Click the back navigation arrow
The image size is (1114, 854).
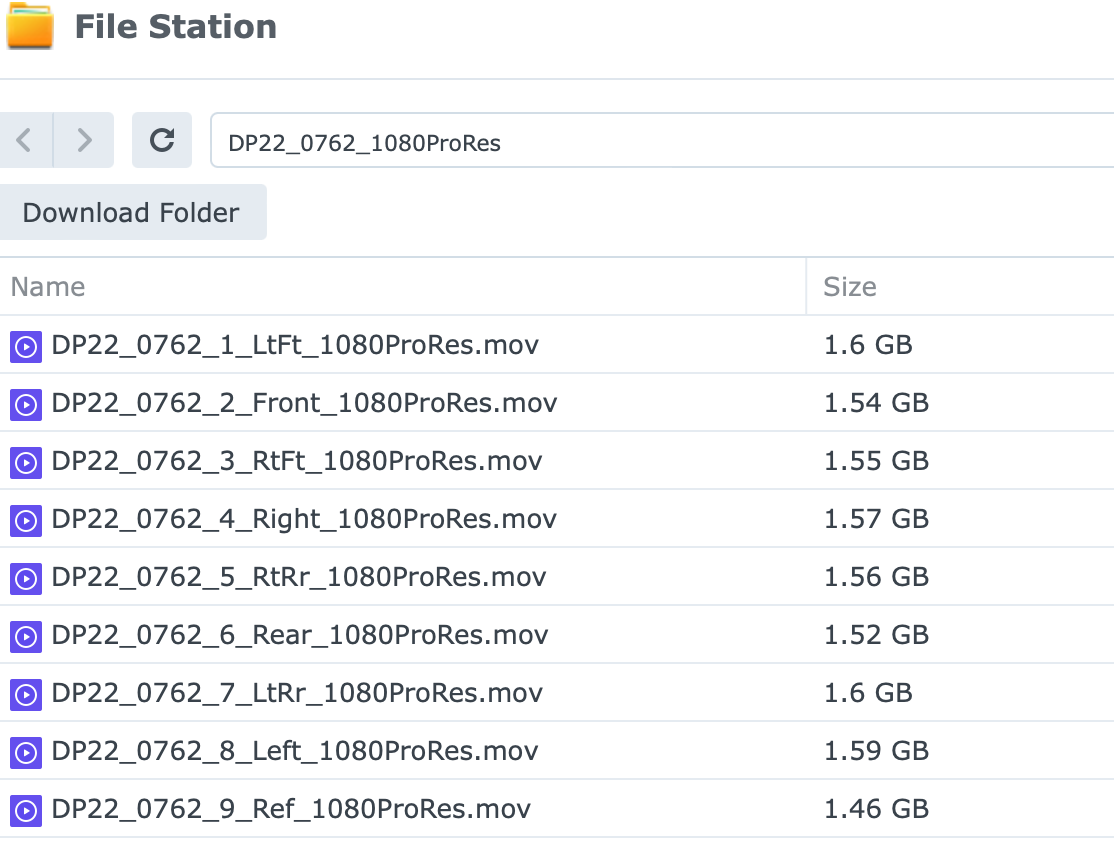[x=25, y=140]
